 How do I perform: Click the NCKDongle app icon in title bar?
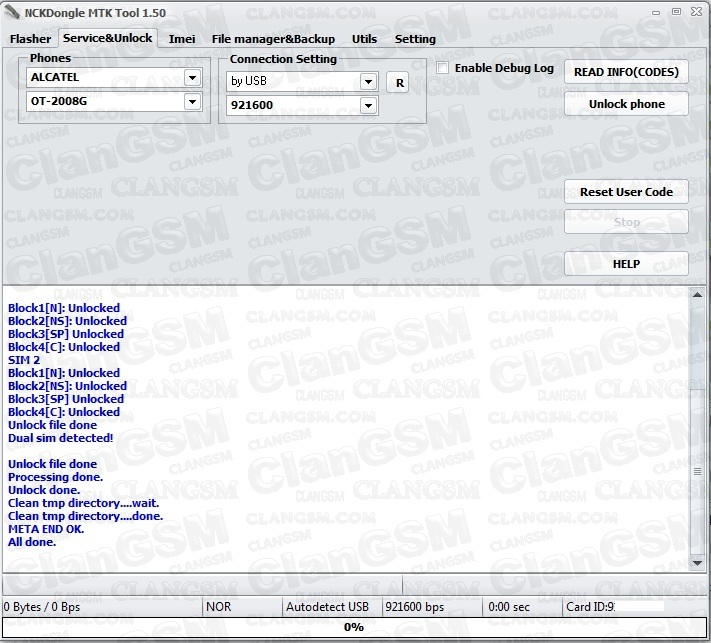pyautogui.click(x=12, y=12)
